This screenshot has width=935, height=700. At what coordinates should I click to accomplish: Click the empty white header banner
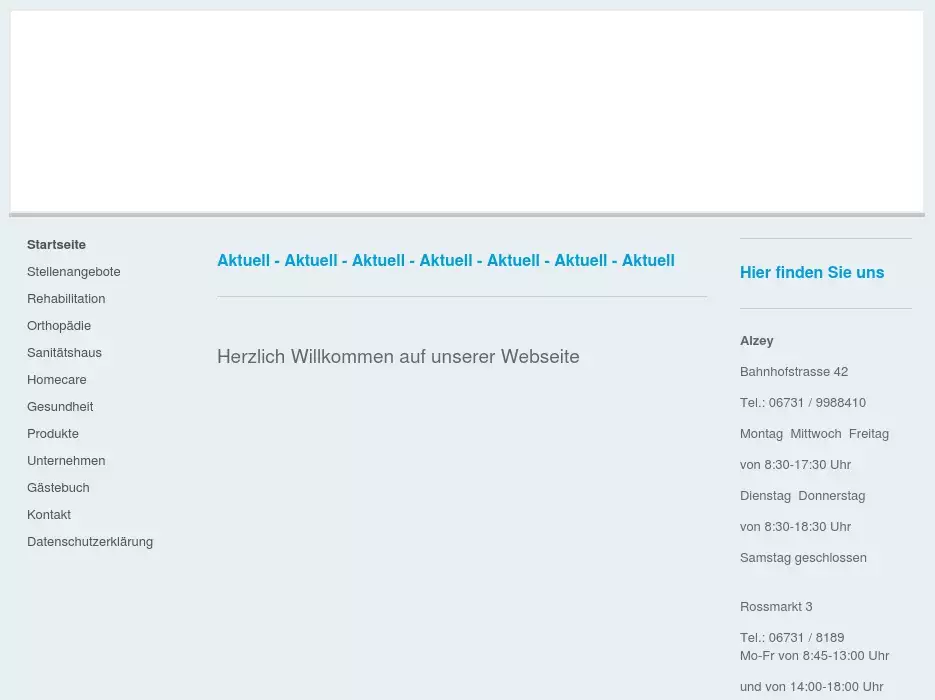click(467, 110)
